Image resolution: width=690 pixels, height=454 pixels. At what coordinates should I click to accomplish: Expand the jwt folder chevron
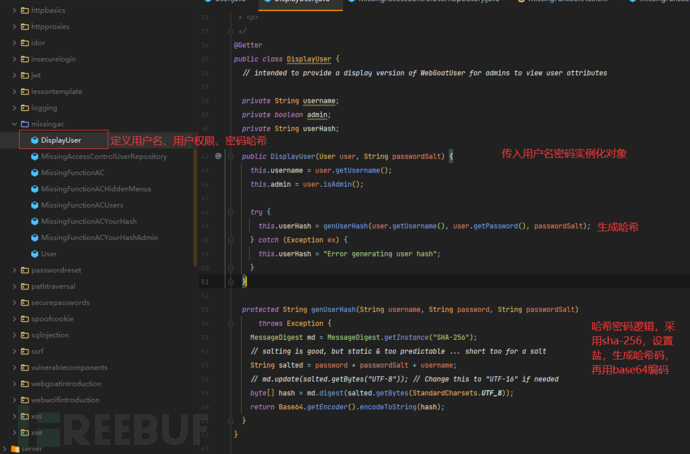pyautogui.click(x=12, y=75)
